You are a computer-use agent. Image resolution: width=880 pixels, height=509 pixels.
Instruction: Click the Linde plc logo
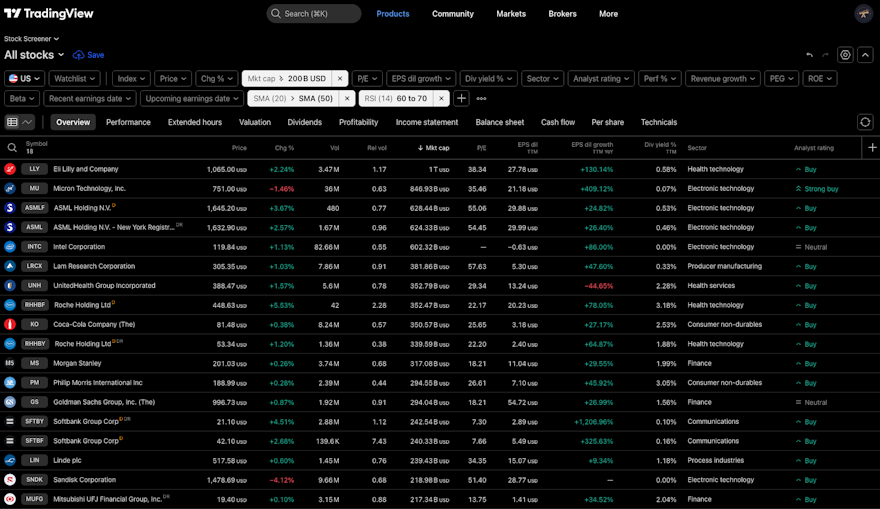tap(10, 460)
